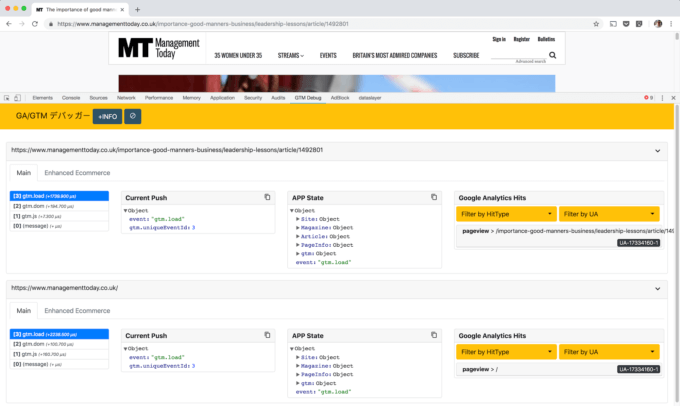Open the Application DevTools tab

coord(222,98)
